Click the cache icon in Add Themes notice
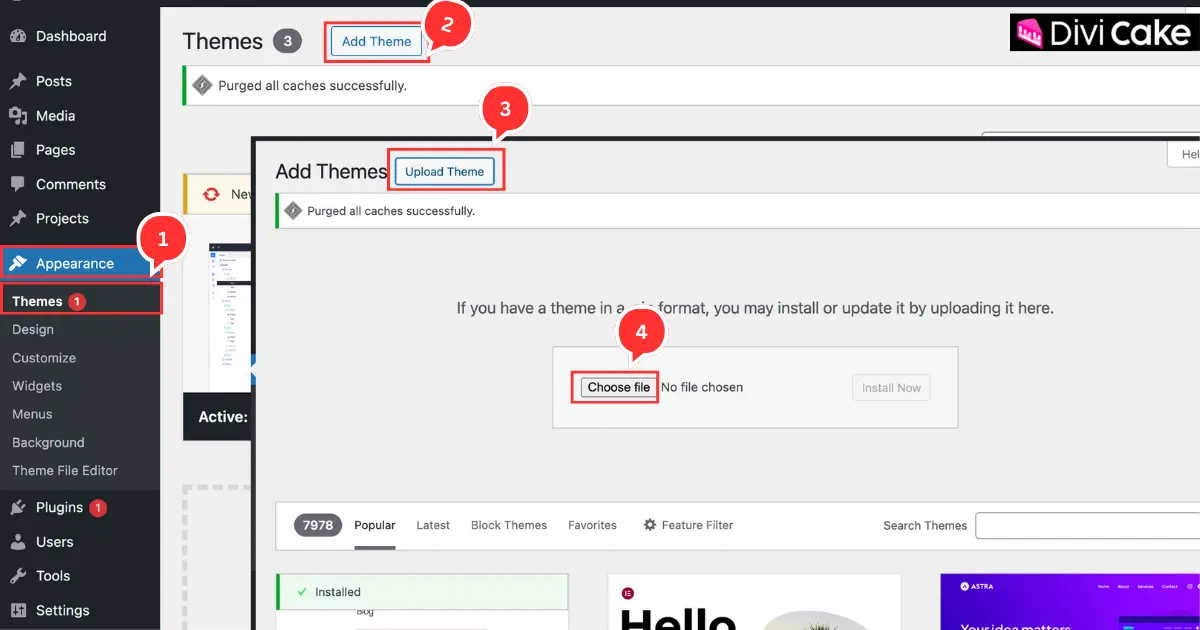The width and height of the screenshot is (1200, 630). coord(293,211)
